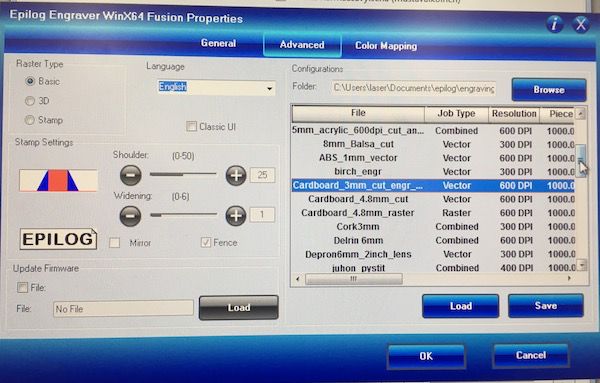Click the Shoulder slider track
This screenshot has width=600, height=383.
(183, 174)
